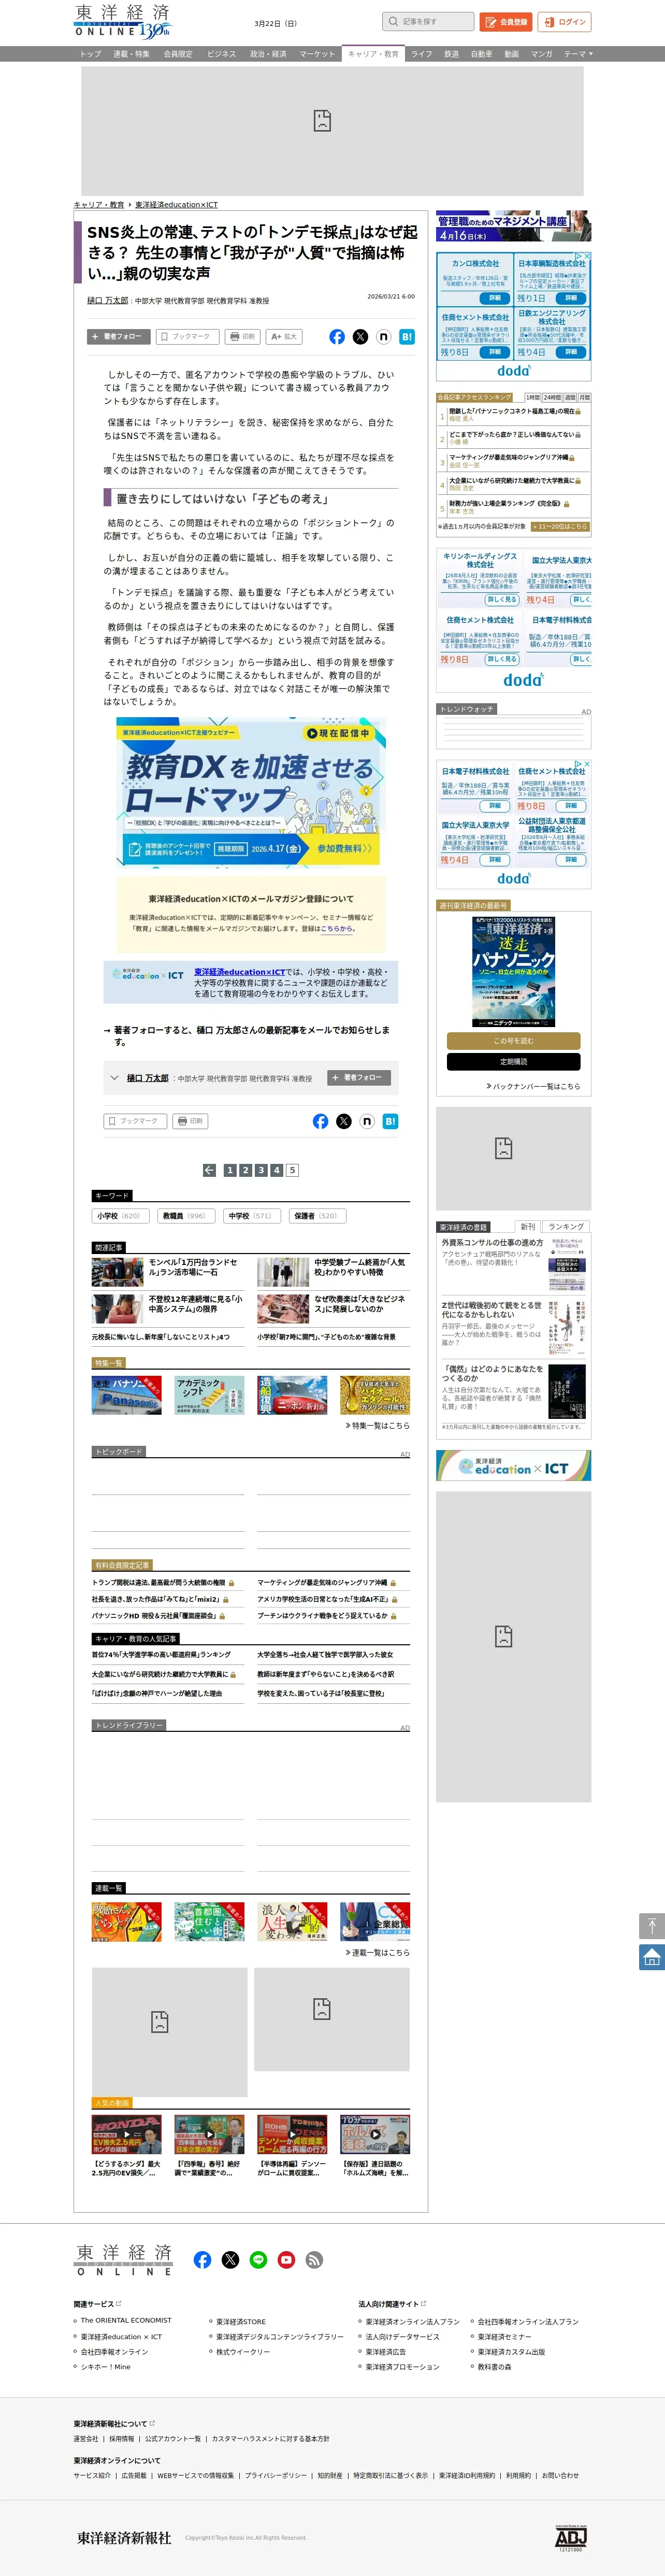
Task: Open the footer RSS feed icon
Action: 314,2260
